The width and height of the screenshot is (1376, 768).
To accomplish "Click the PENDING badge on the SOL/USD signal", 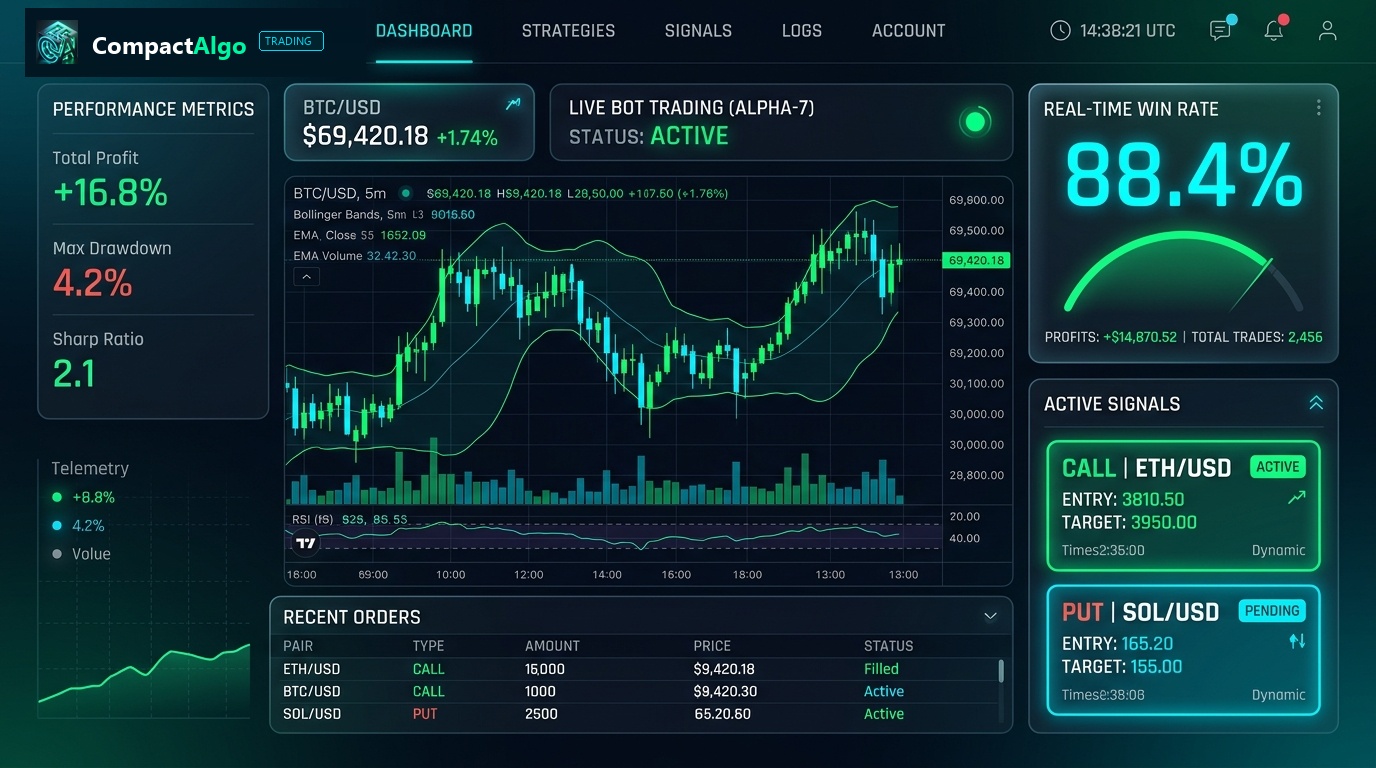I will coord(1272,611).
